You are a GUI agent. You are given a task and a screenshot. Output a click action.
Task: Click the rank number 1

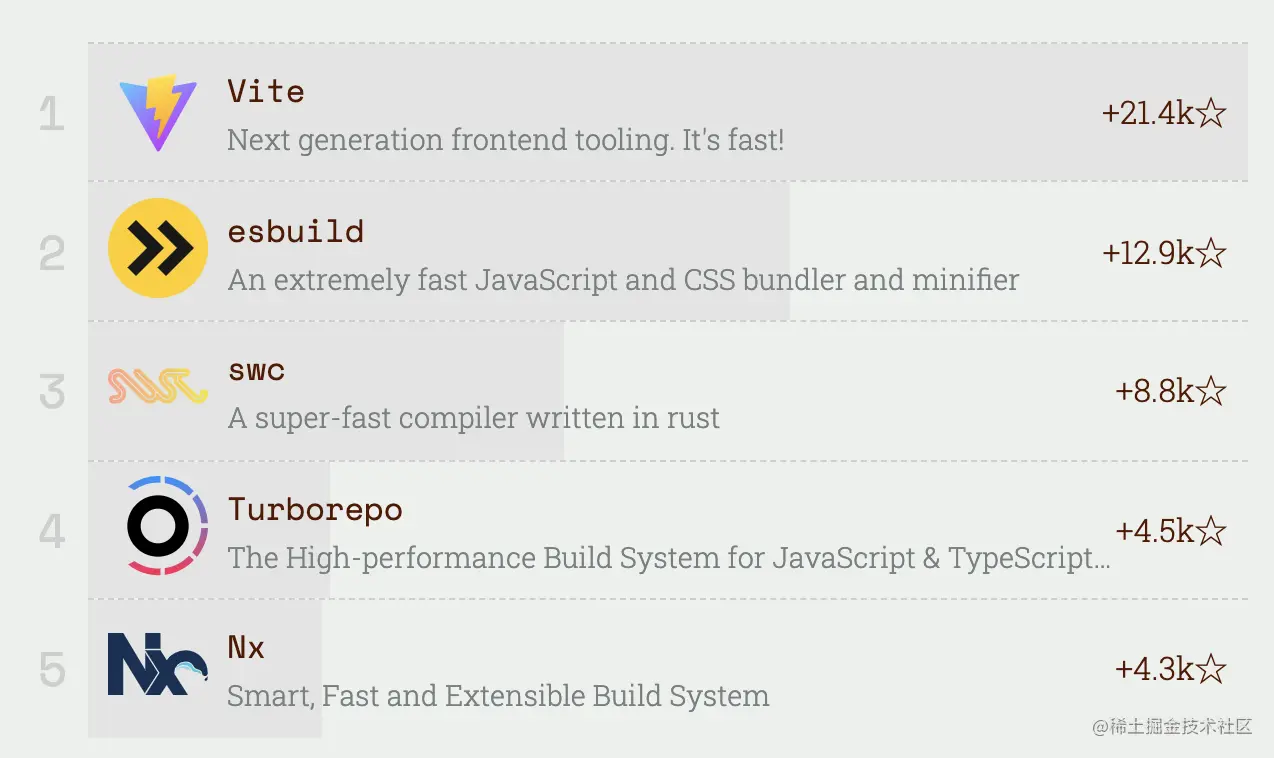(x=52, y=115)
